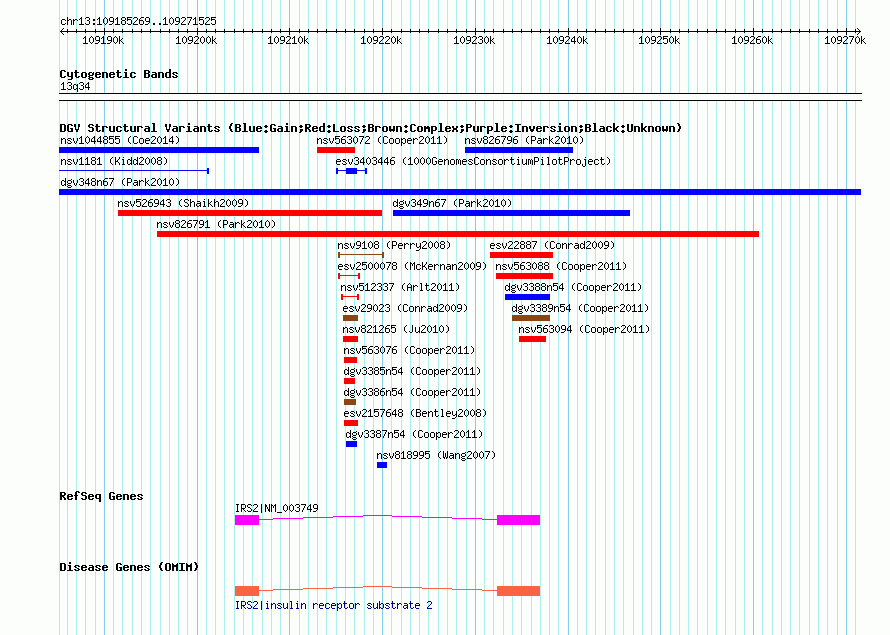
Task: Click the esv2500078 (McKernan2009) label
Action: [412, 266]
